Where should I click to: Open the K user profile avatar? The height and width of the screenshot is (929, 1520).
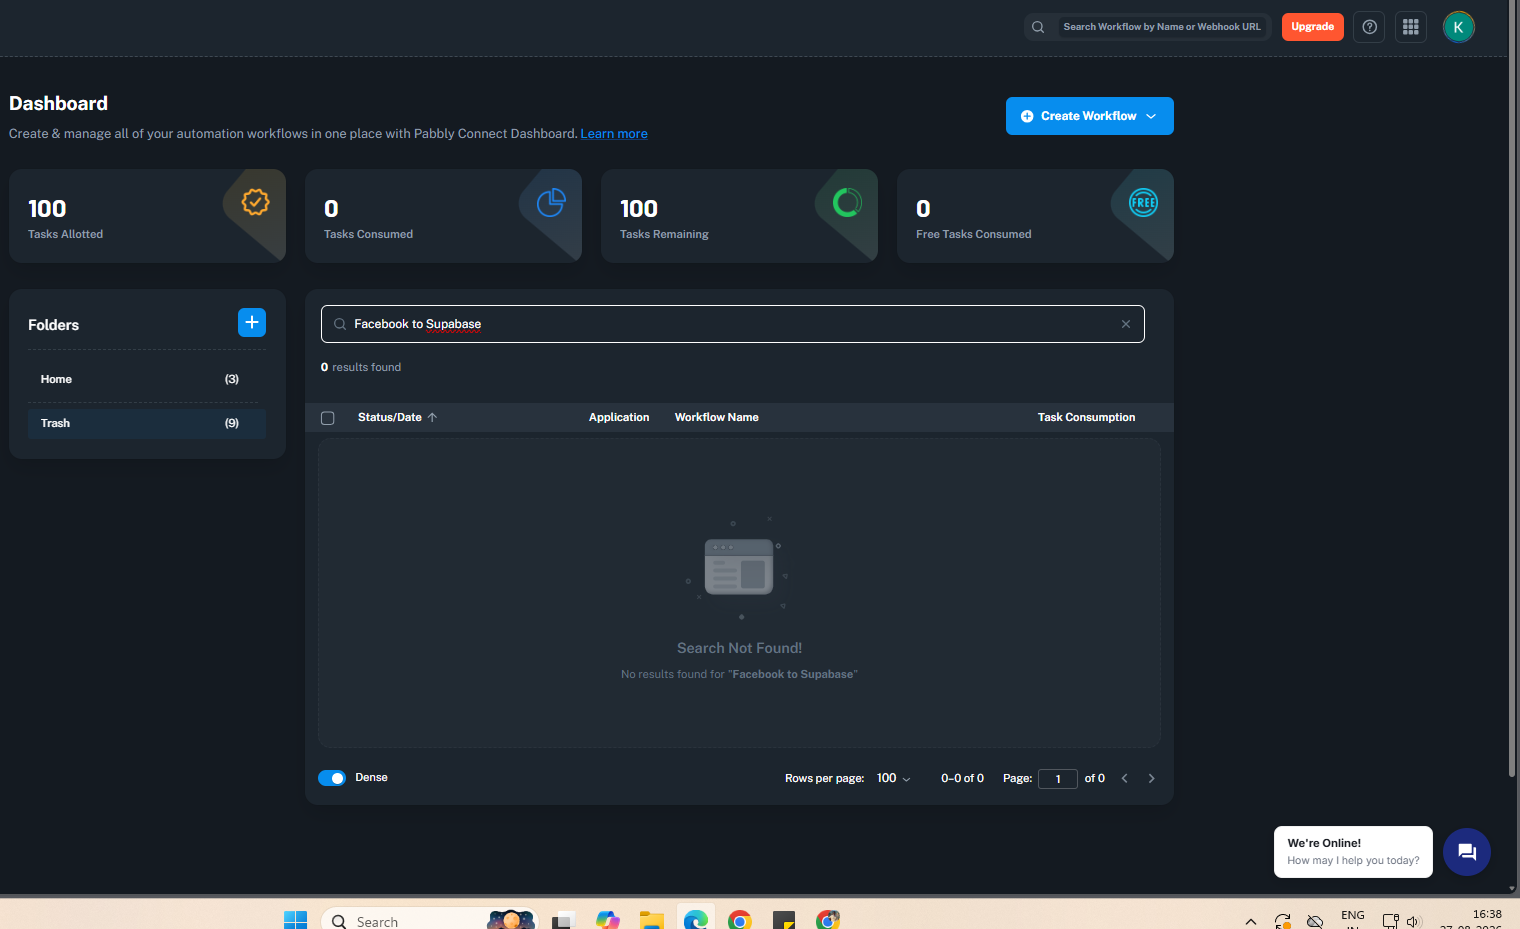(x=1458, y=27)
